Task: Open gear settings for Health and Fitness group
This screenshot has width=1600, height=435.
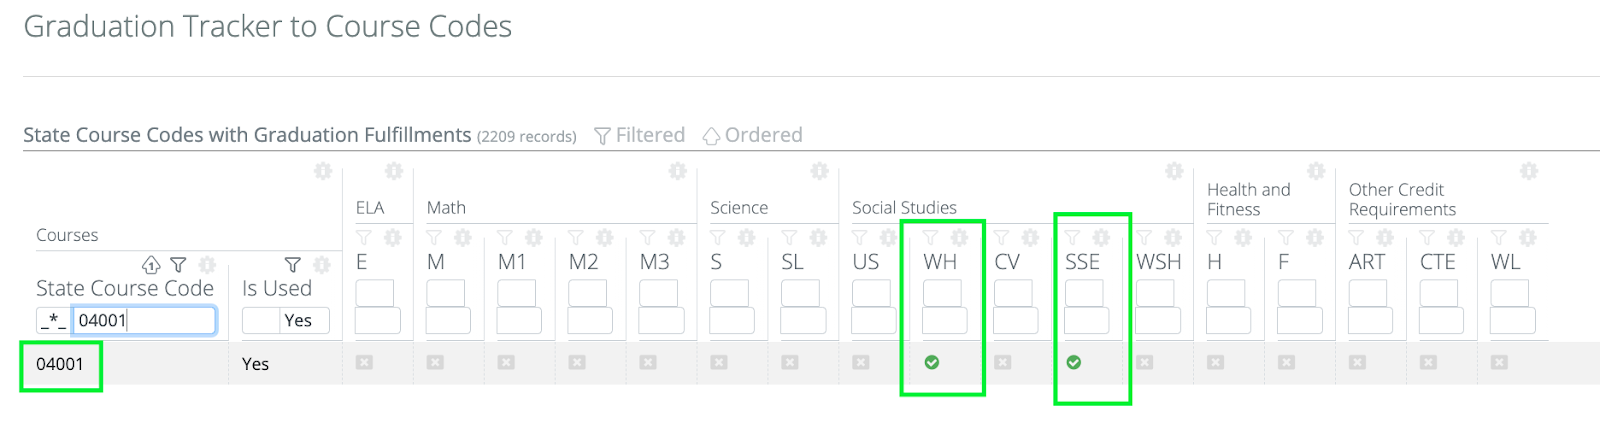Action: tap(1316, 171)
